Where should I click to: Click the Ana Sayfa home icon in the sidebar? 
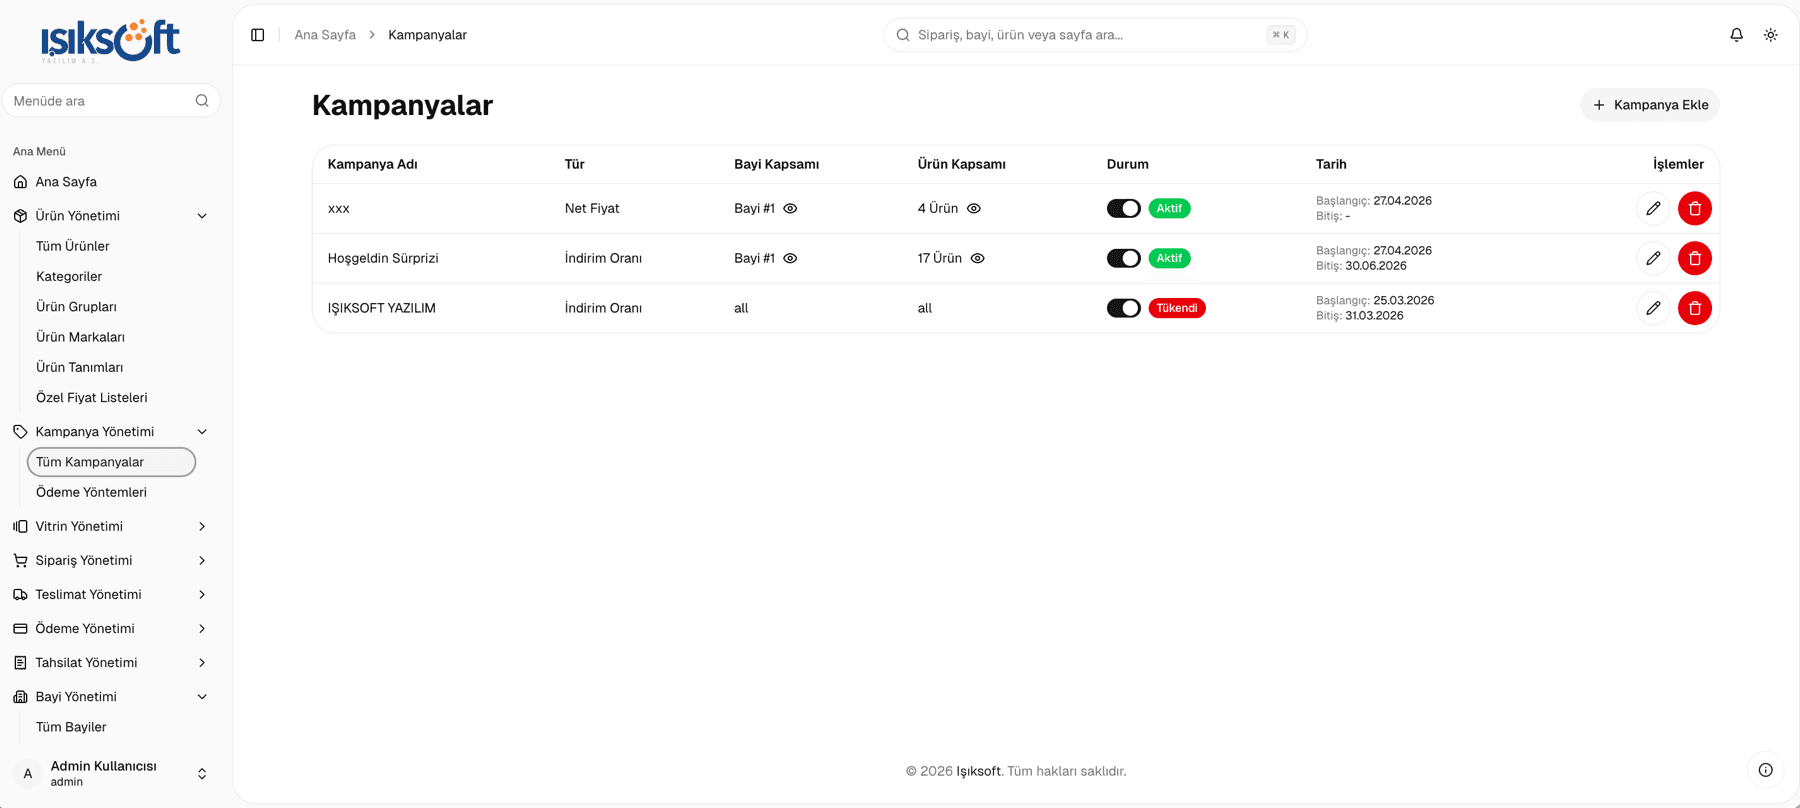[x=20, y=182]
